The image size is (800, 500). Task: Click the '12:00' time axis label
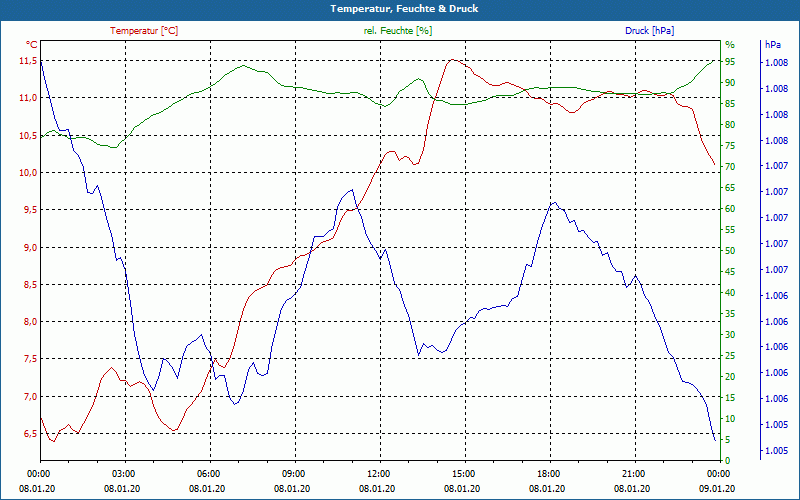tap(378, 474)
